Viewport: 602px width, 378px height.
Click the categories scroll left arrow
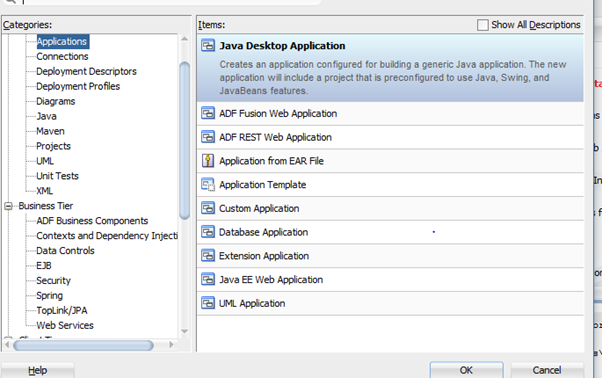[7, 345]
